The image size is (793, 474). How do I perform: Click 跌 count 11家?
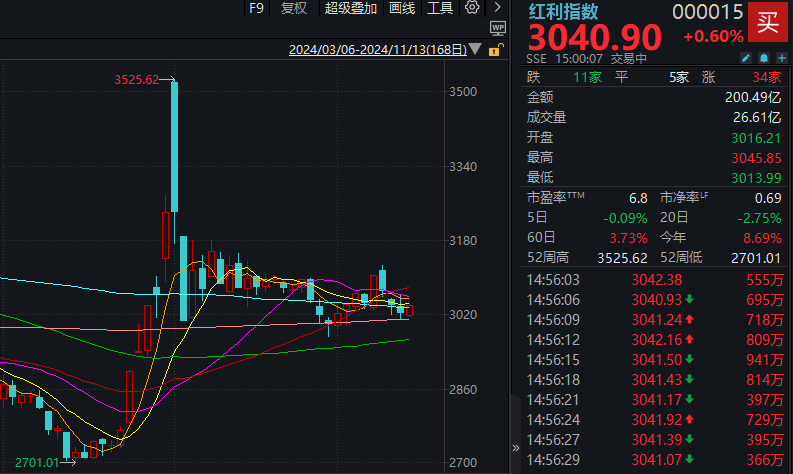587,77
